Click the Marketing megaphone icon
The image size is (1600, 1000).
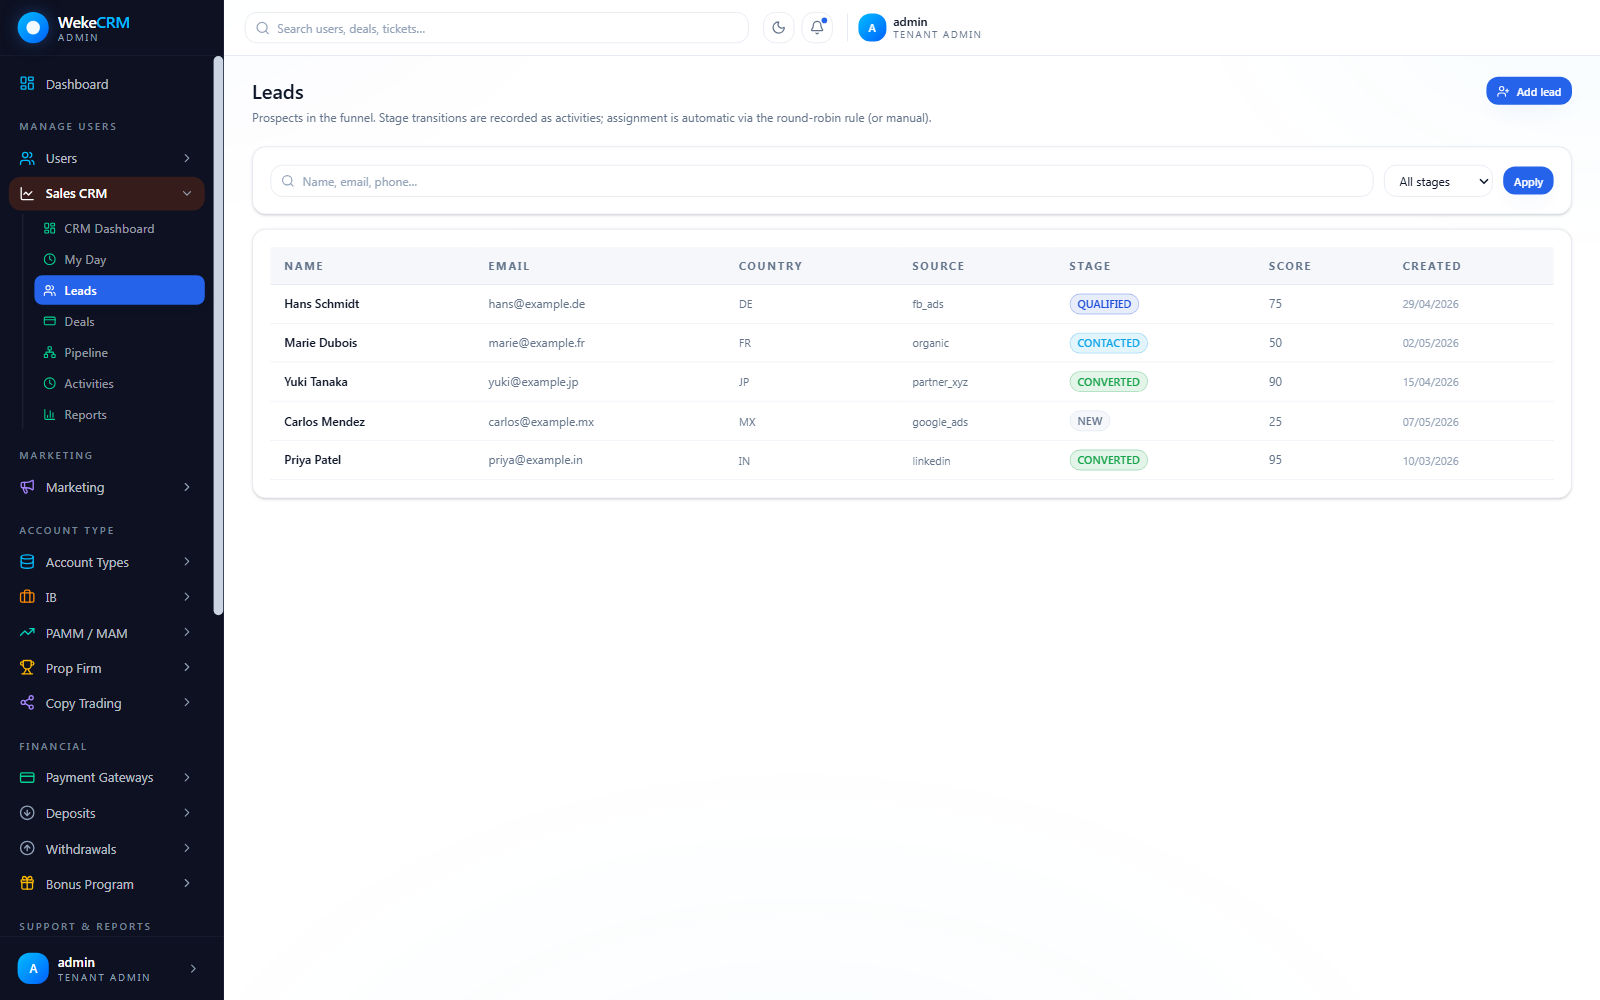[x=27, y=487]
